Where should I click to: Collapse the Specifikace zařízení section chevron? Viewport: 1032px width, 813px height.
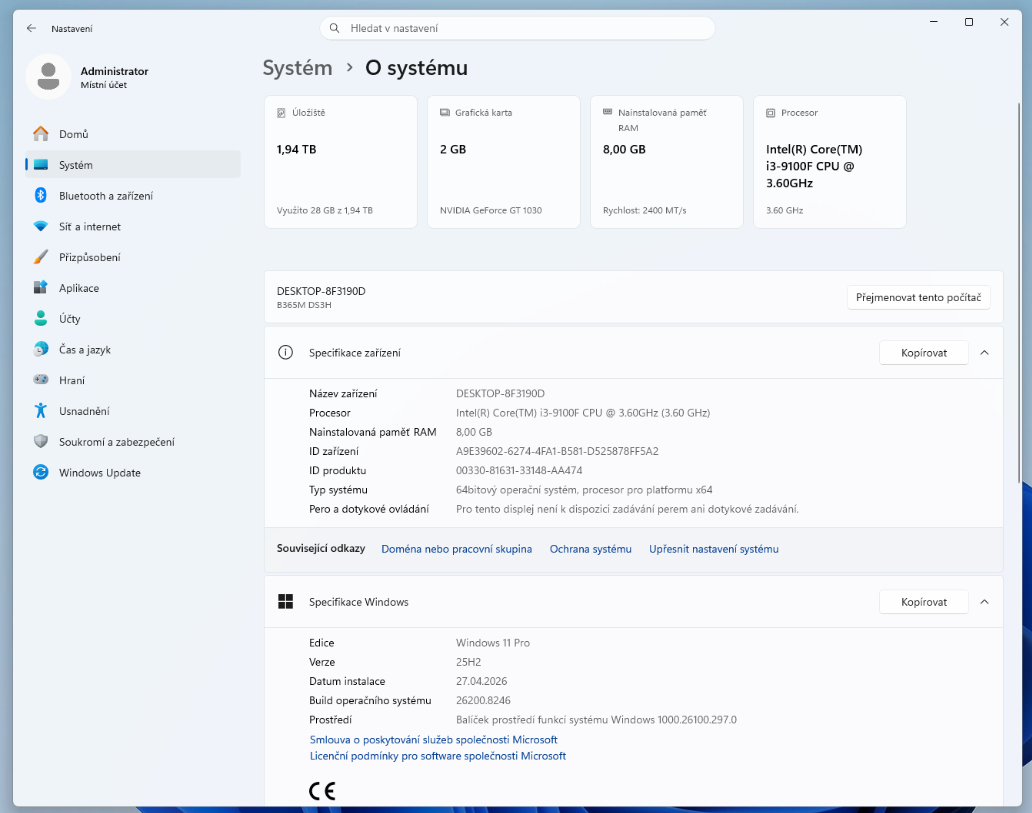click(x=985, y=353)
